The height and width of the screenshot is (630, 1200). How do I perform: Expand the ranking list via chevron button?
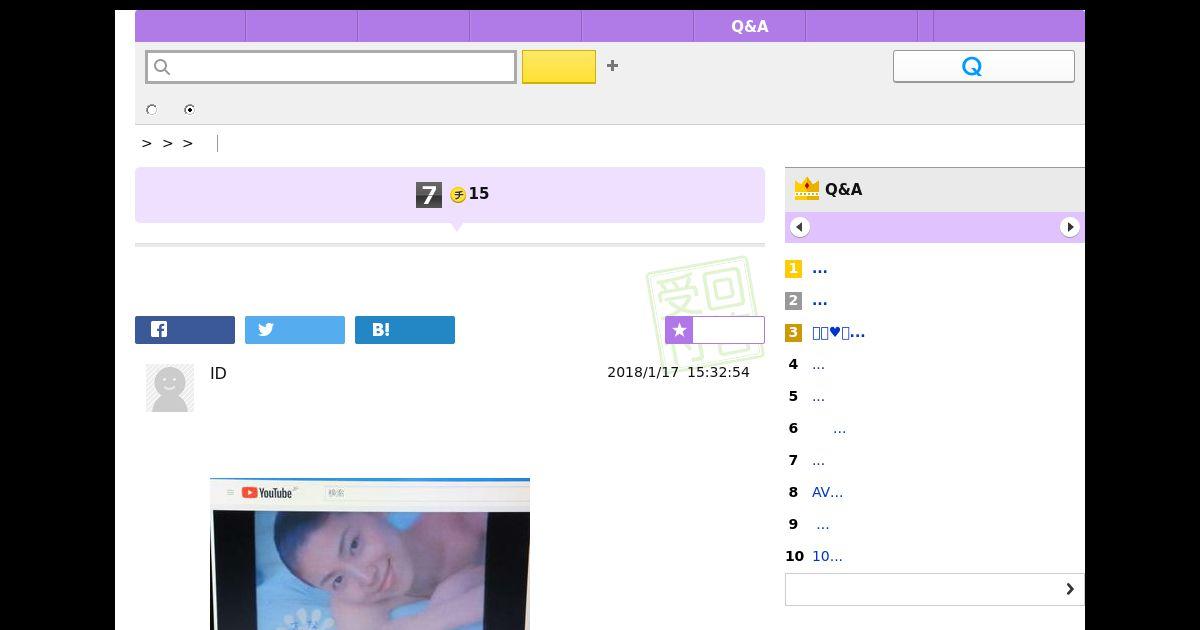pyautogui.click(x=935, y=589)
